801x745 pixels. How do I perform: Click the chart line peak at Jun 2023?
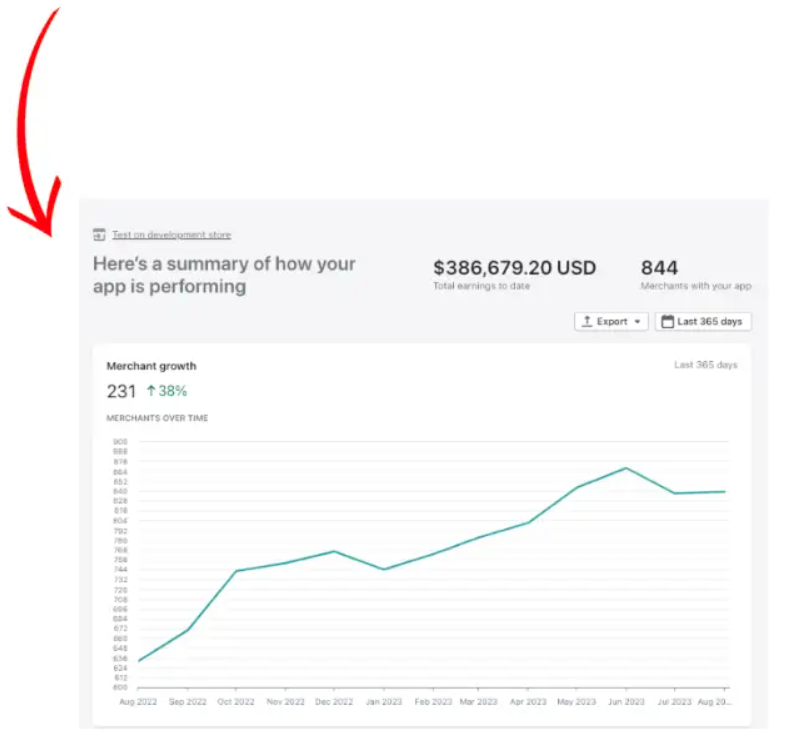(626, 468)
